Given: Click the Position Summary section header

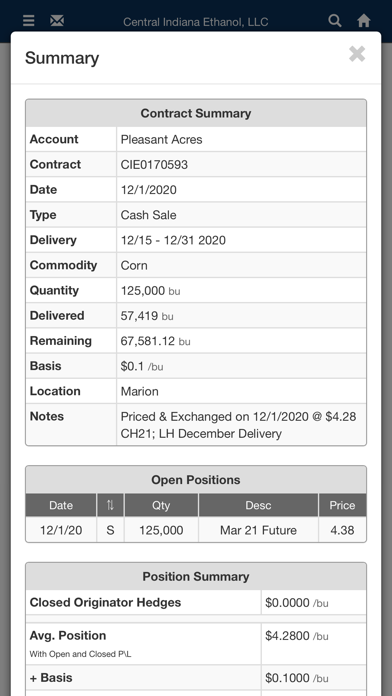Looking at the screenshot, I should tap(196, 577).
